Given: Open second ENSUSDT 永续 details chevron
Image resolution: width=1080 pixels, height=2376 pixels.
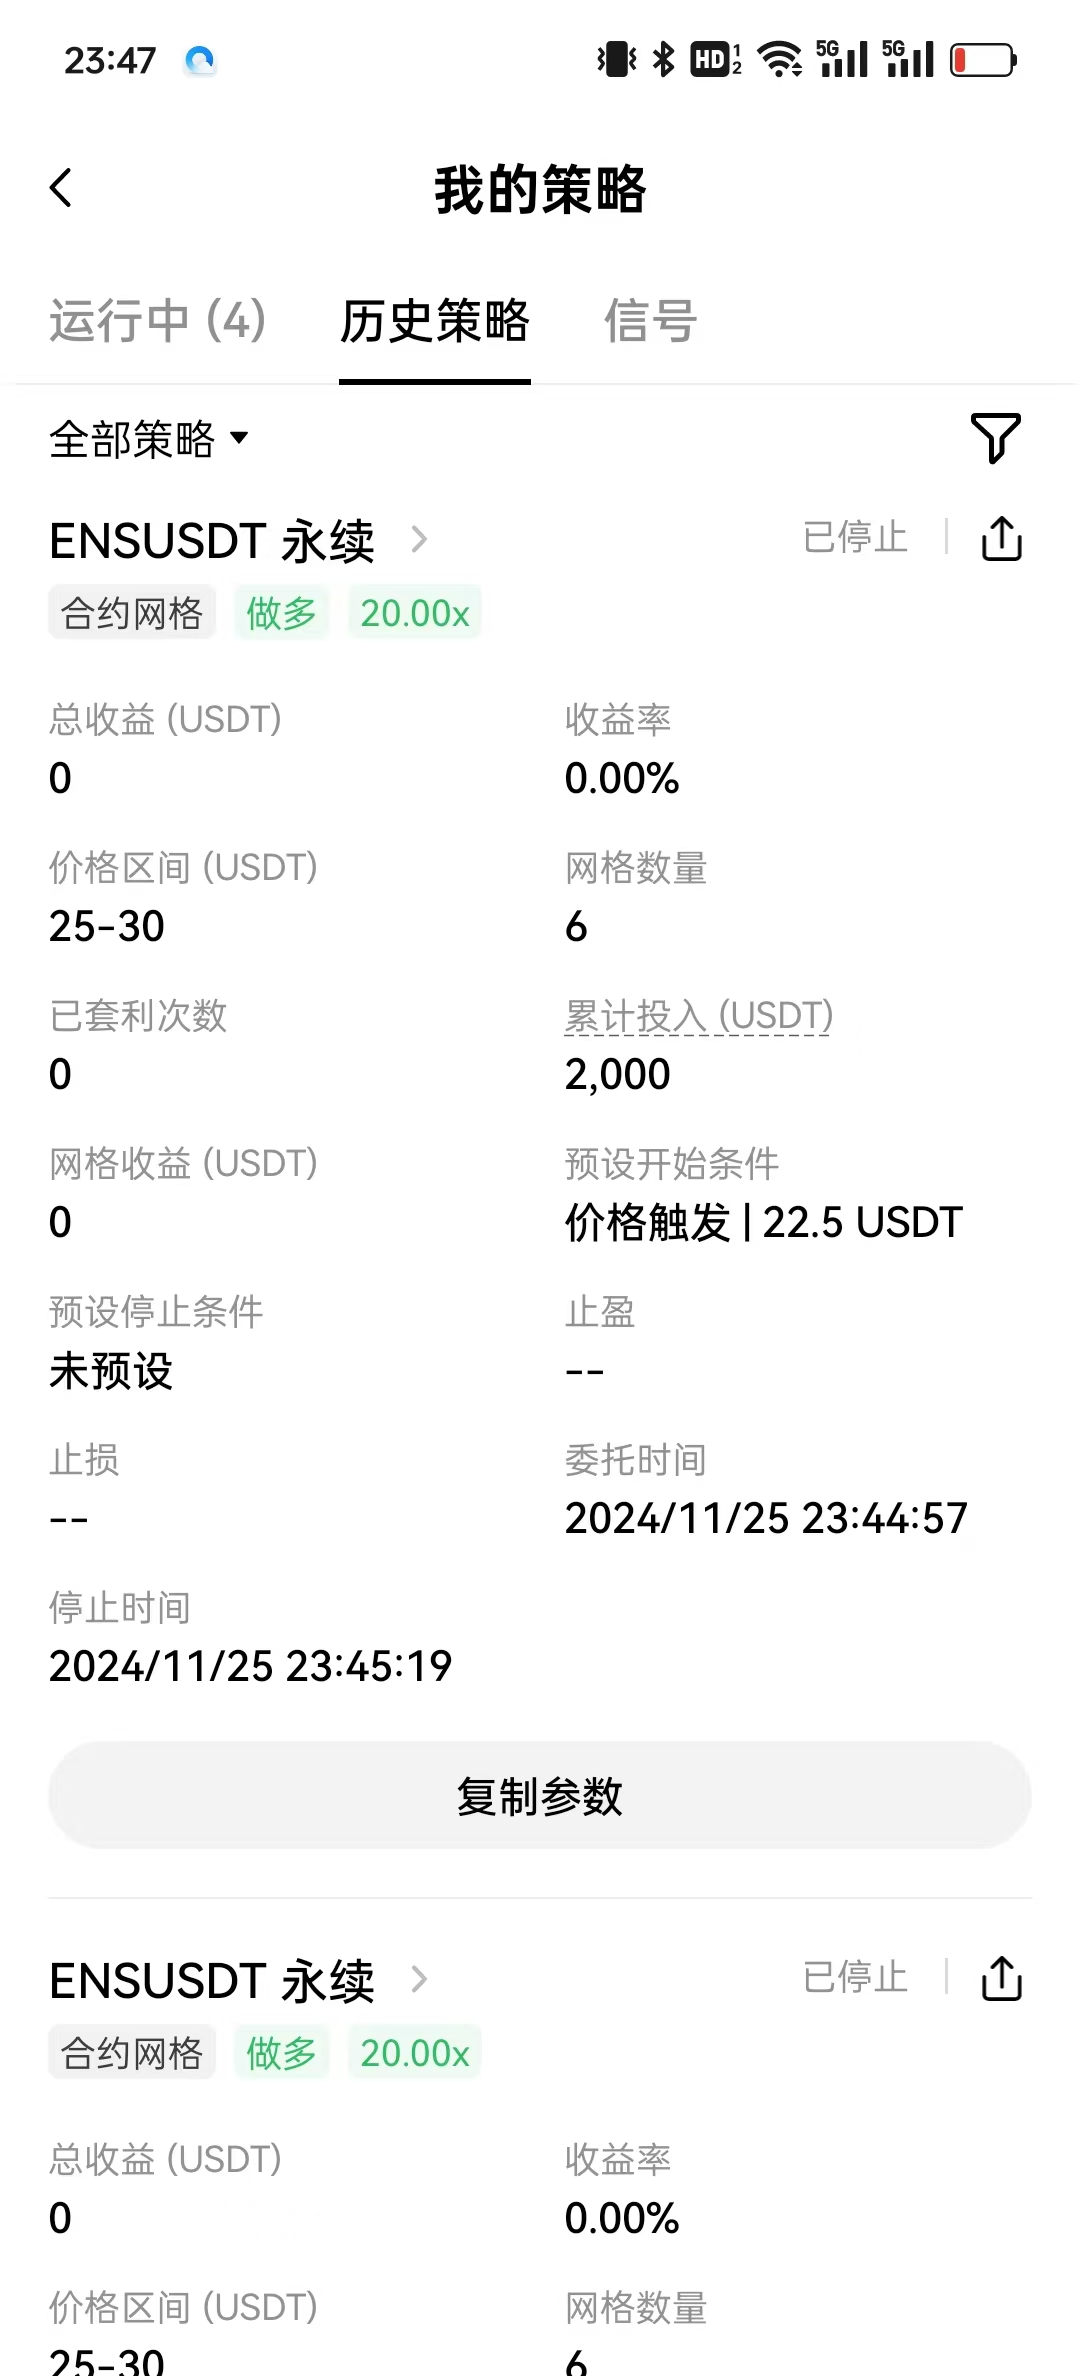Looking at the screenshot, I should coord(419,1979).
